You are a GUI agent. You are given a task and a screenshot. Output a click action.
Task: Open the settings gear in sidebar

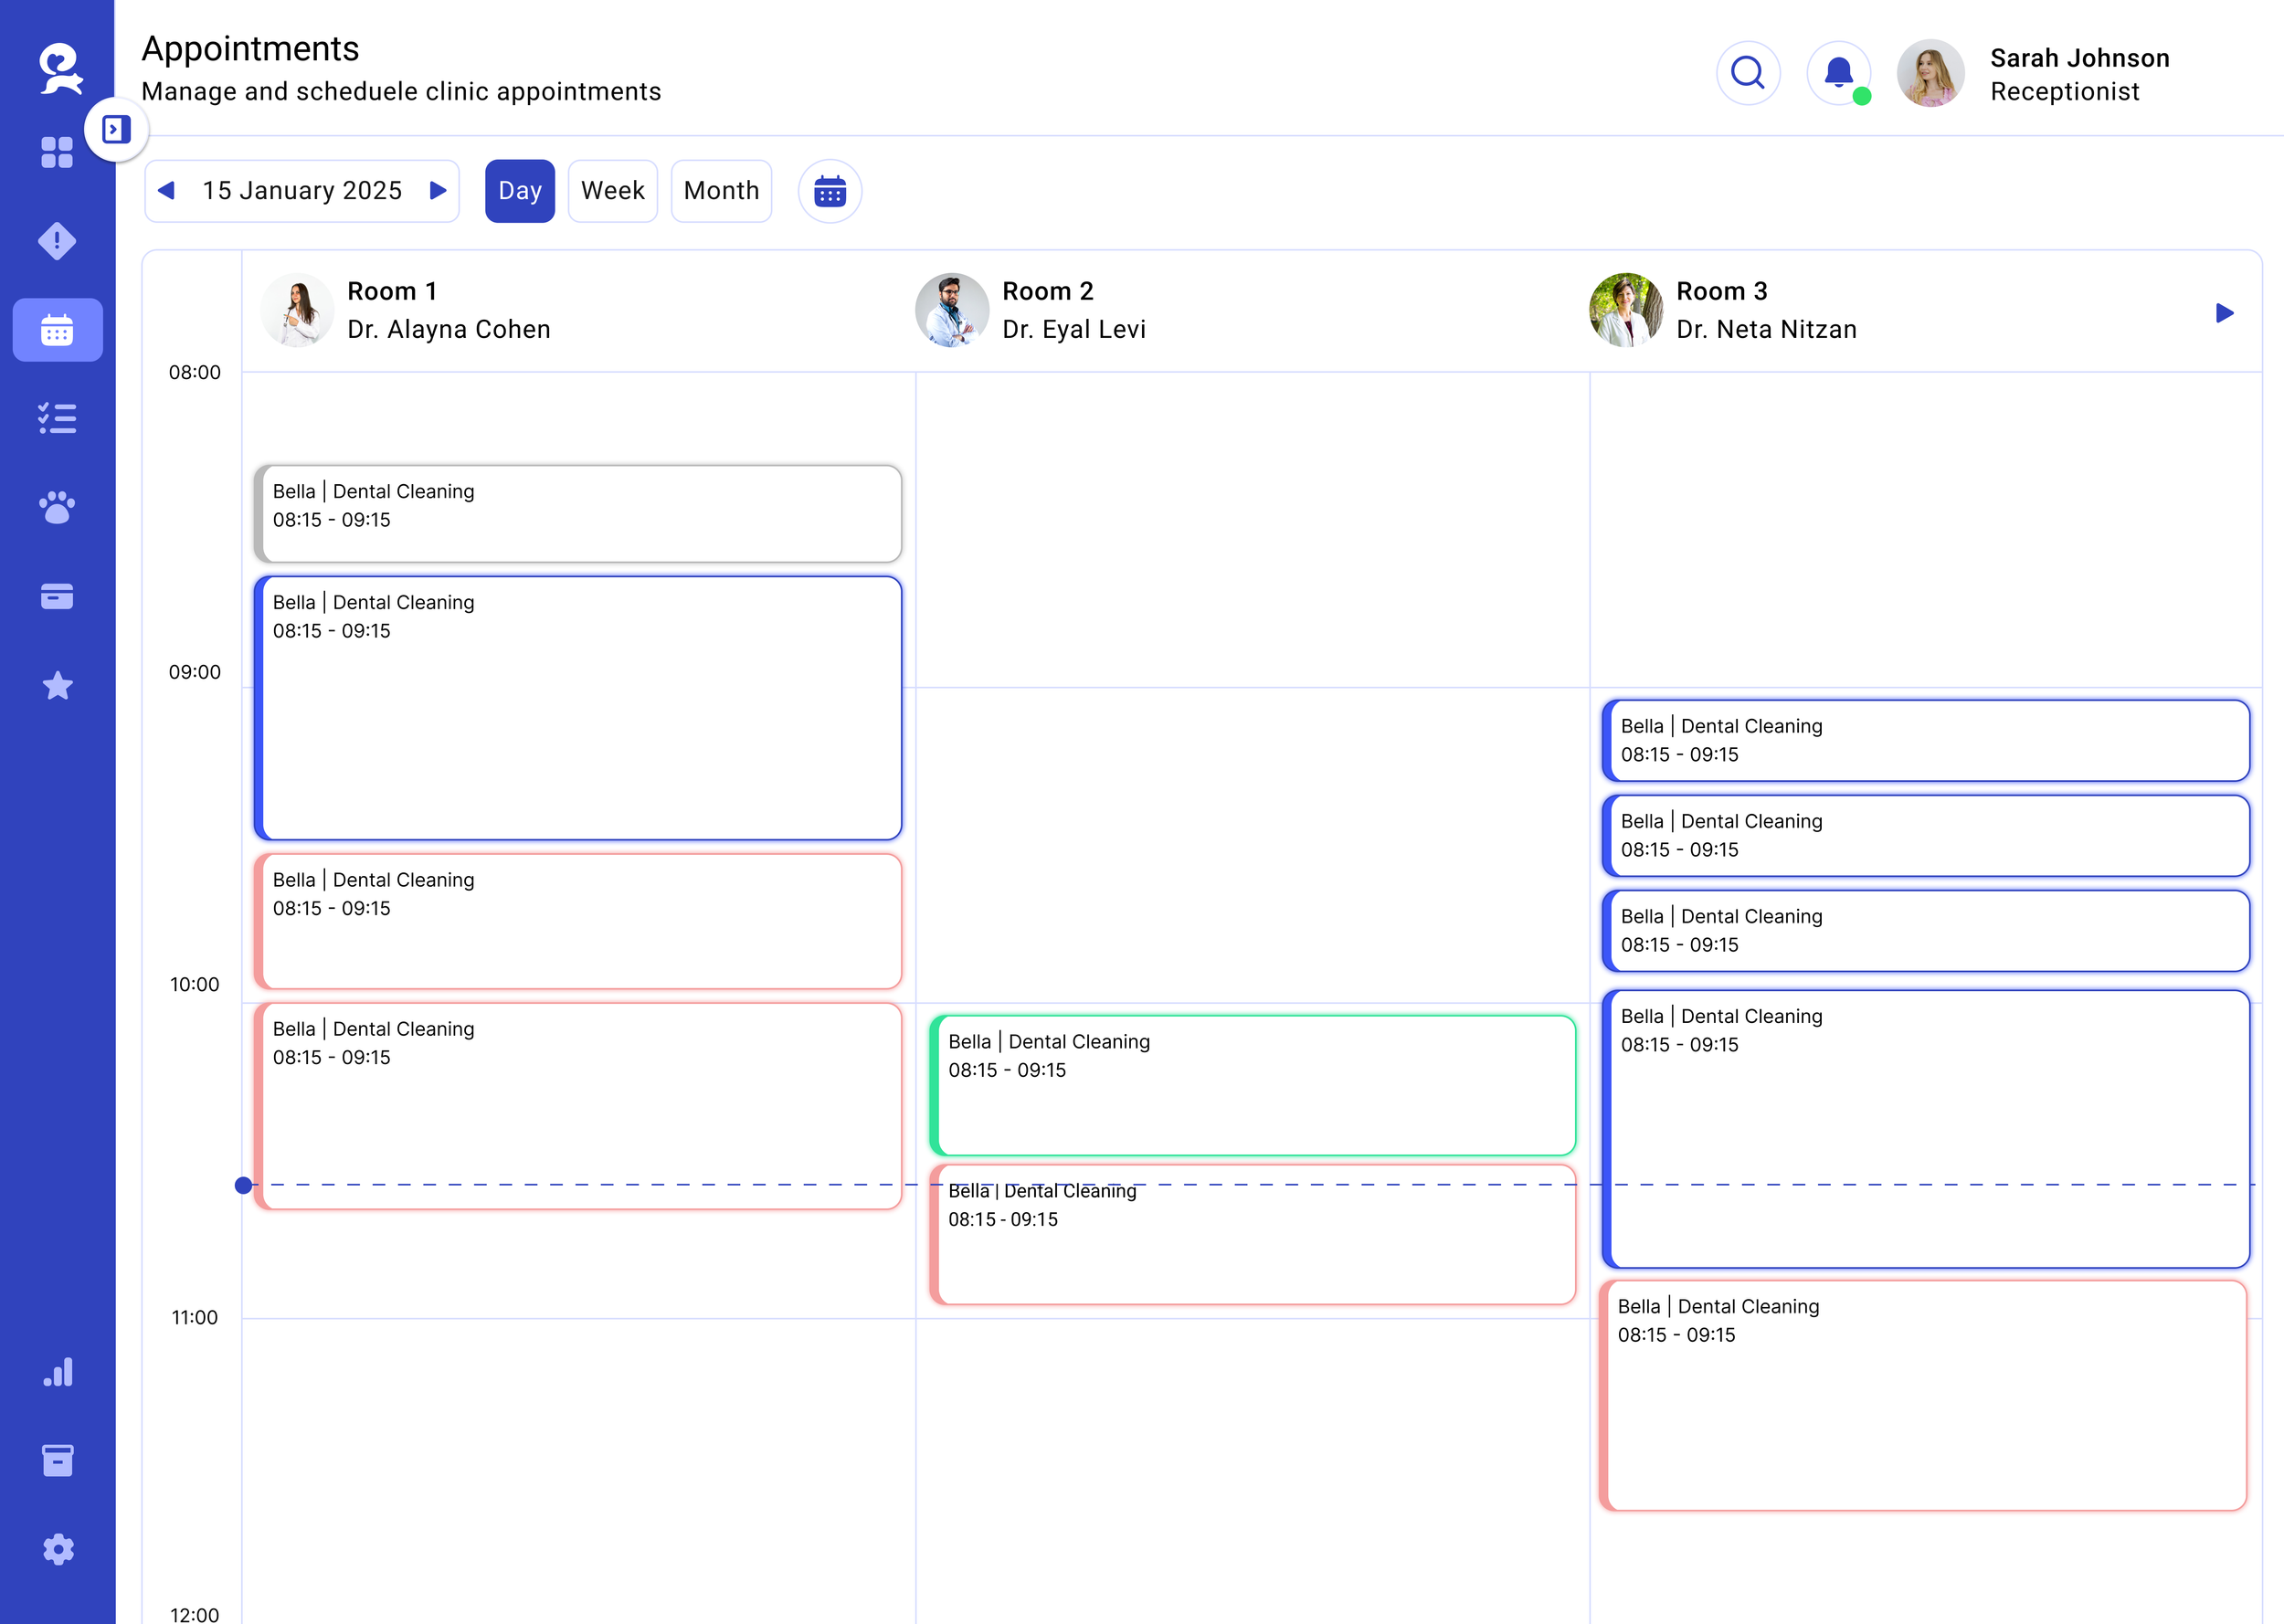tap(57, 1549)
